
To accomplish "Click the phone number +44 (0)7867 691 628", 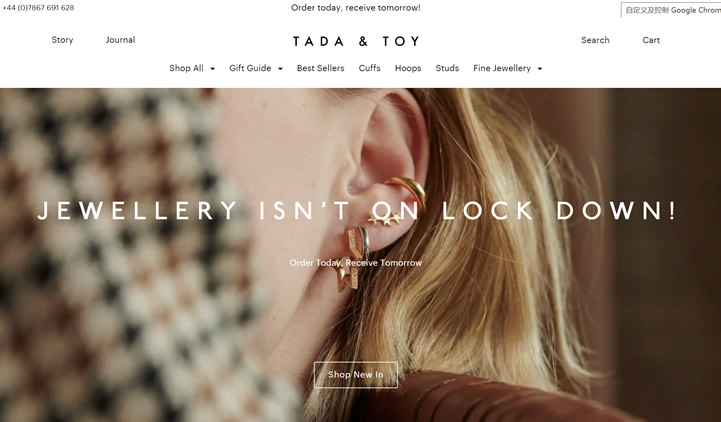I will 38,8.
